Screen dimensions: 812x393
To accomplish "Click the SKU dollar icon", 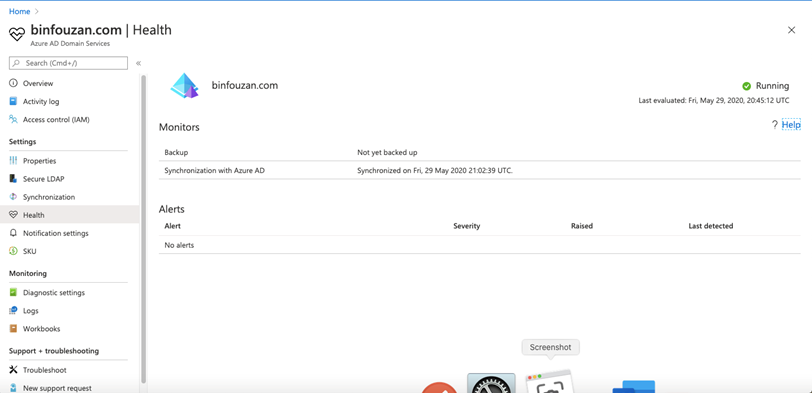I will pyautogui.click(x=13, y=252).
